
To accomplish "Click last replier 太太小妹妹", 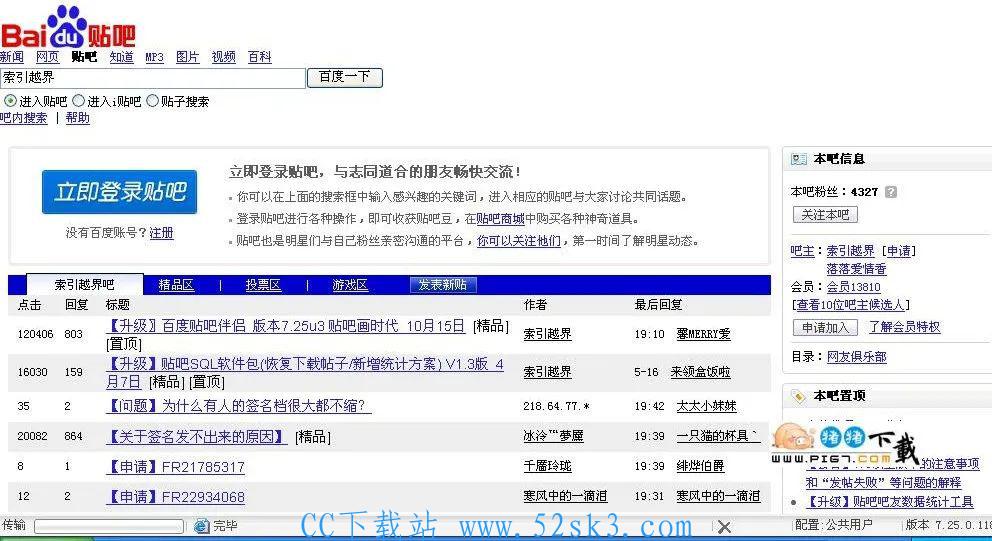I will click(707, 406).
